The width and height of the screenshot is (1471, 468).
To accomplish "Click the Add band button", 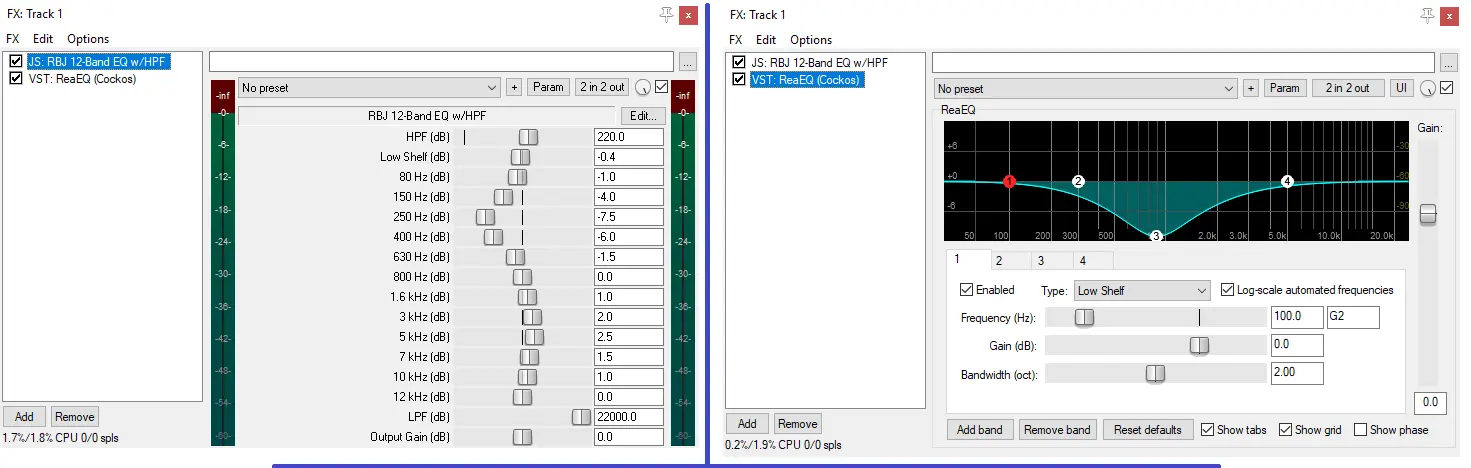I will coord(979,430).
